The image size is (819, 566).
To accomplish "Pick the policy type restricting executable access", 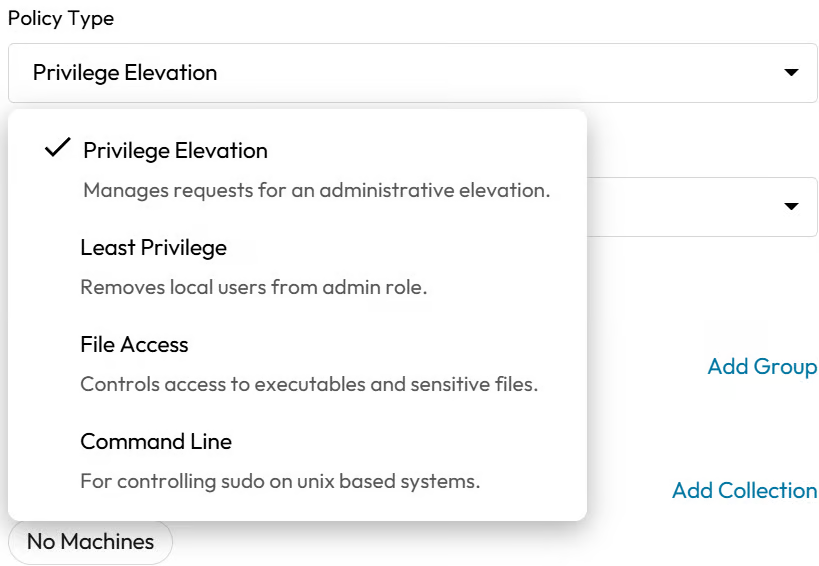I will tap(134, 345).
